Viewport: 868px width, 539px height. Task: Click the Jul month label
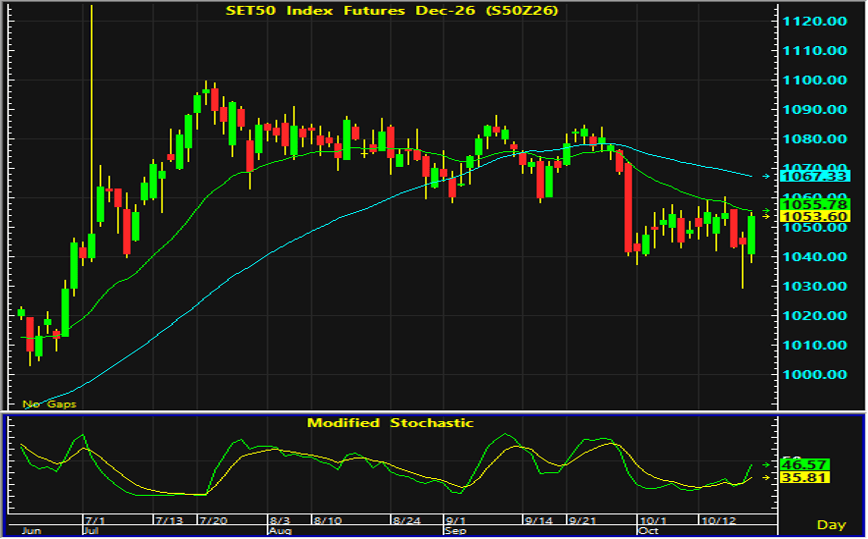[x=90, y=531]
